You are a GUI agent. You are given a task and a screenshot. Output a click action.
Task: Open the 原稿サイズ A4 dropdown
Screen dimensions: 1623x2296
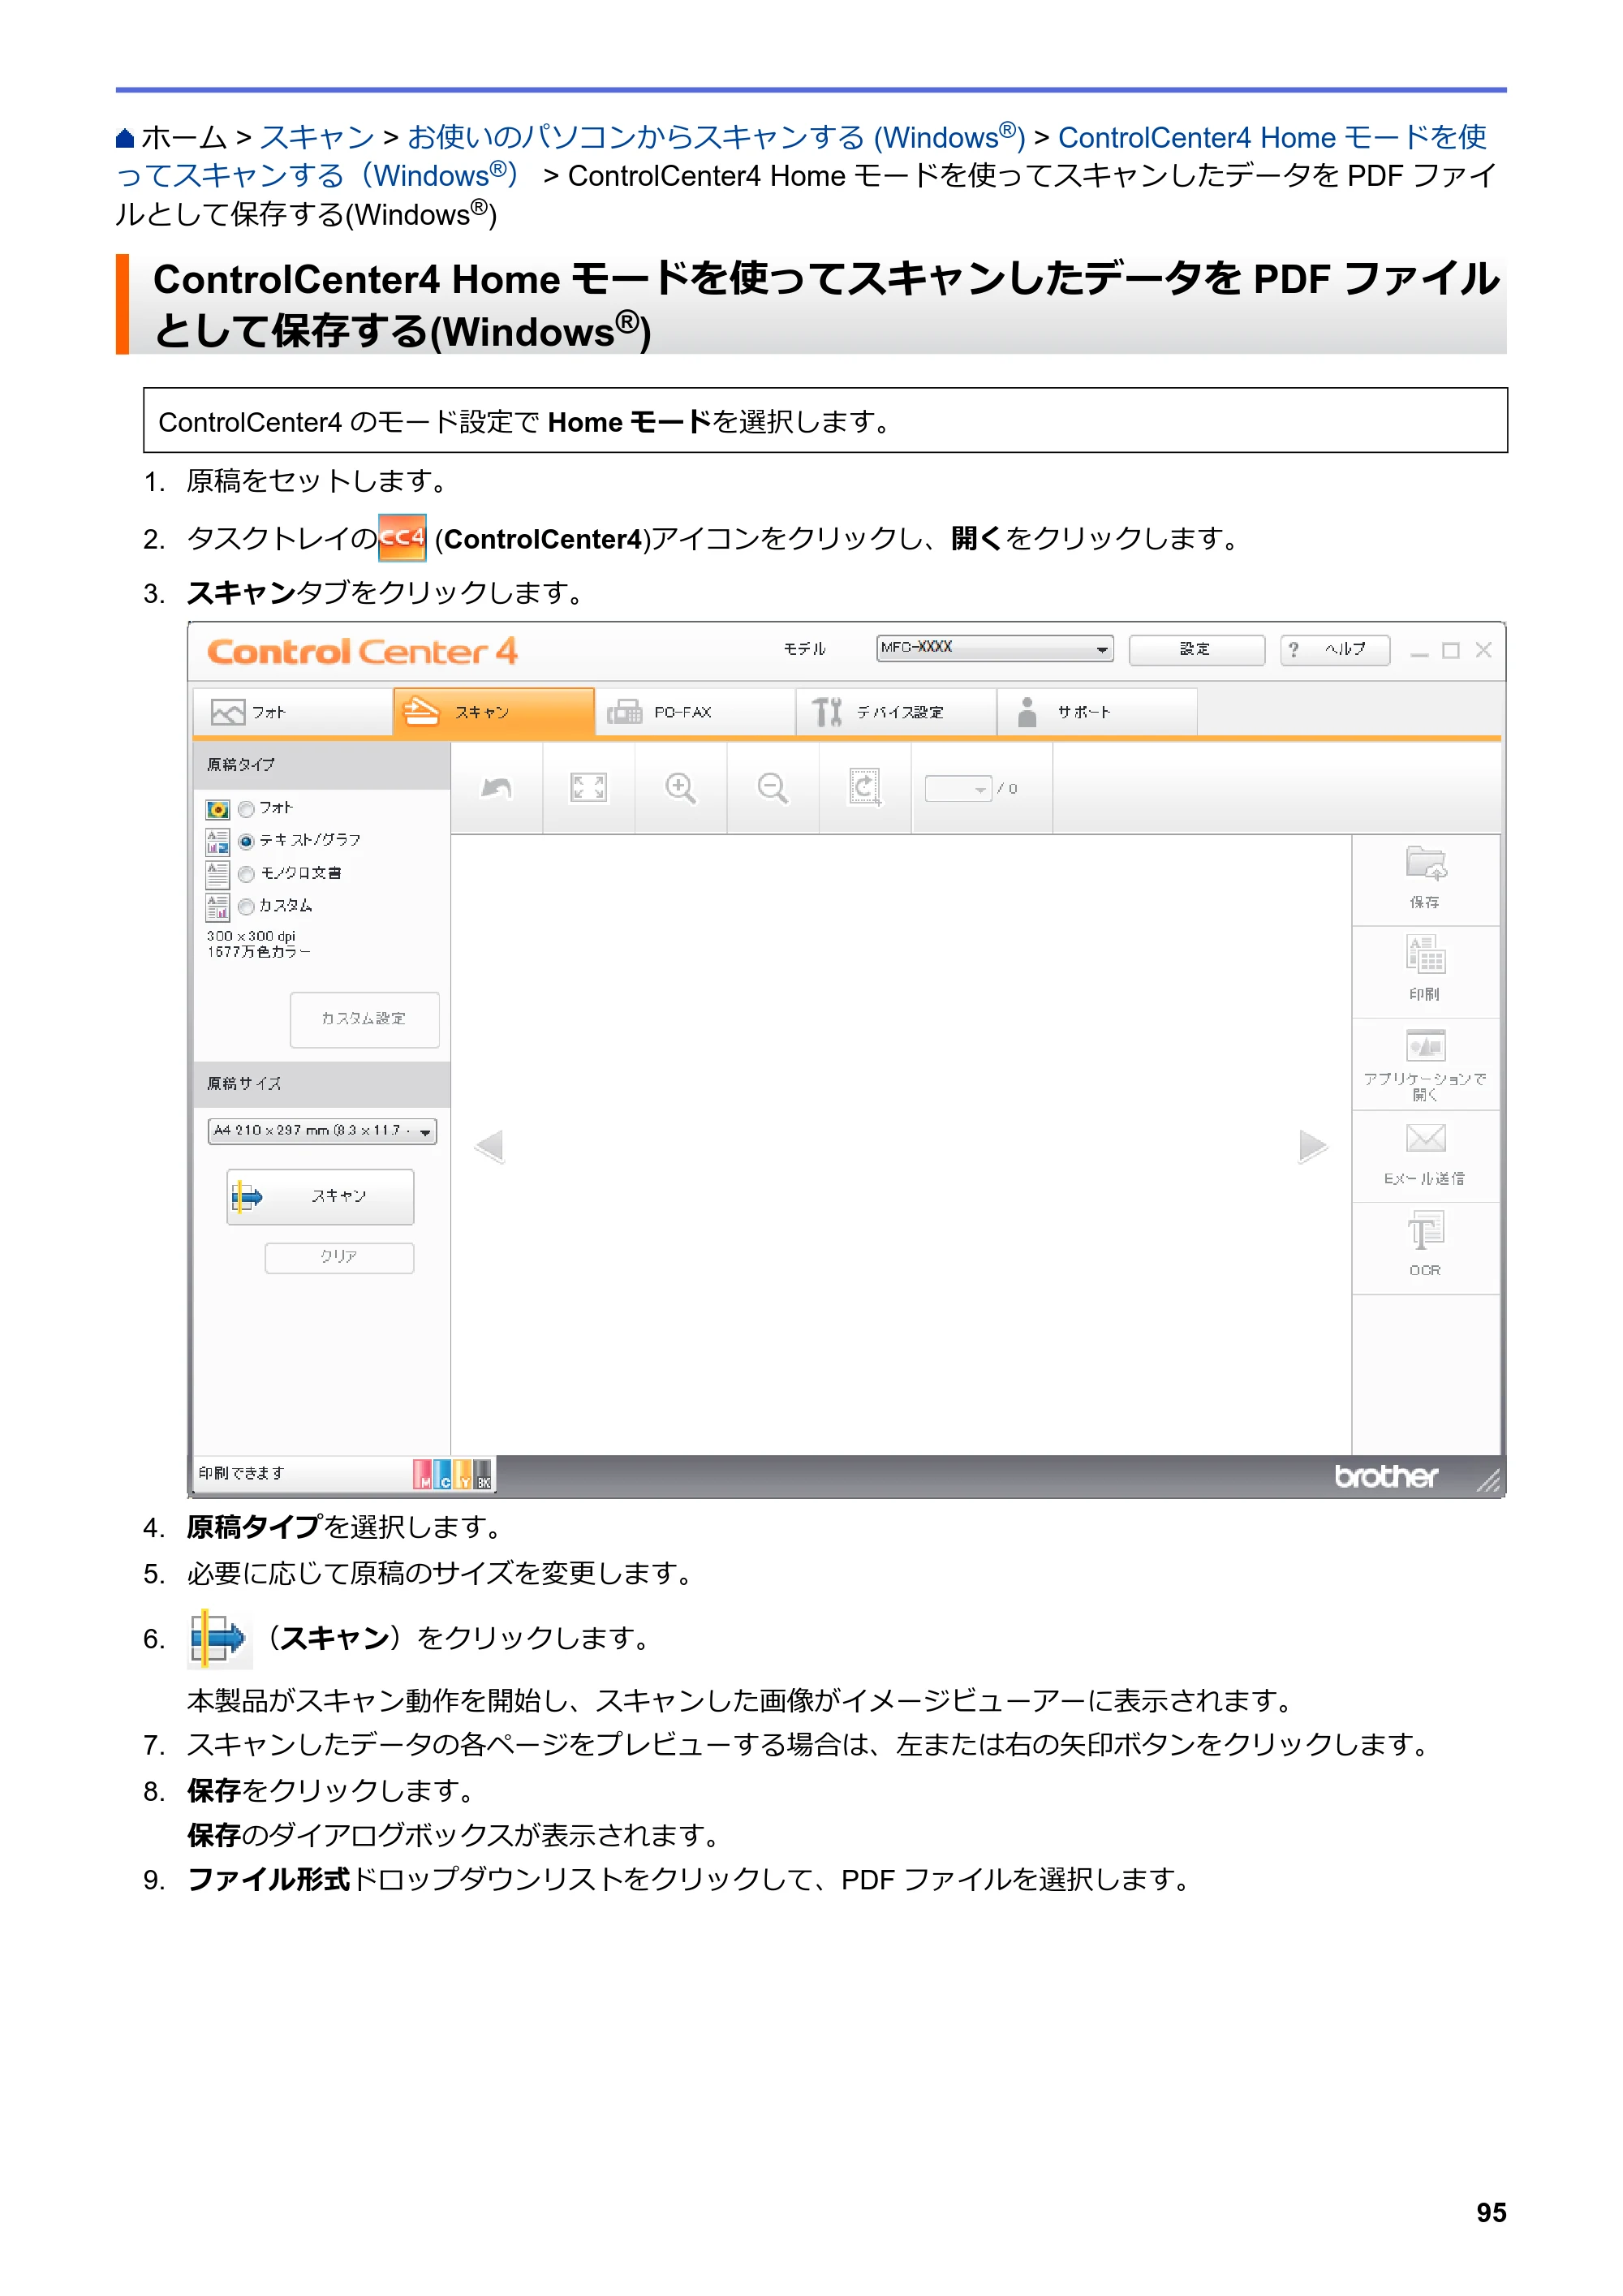click(x=322, y=1131)
